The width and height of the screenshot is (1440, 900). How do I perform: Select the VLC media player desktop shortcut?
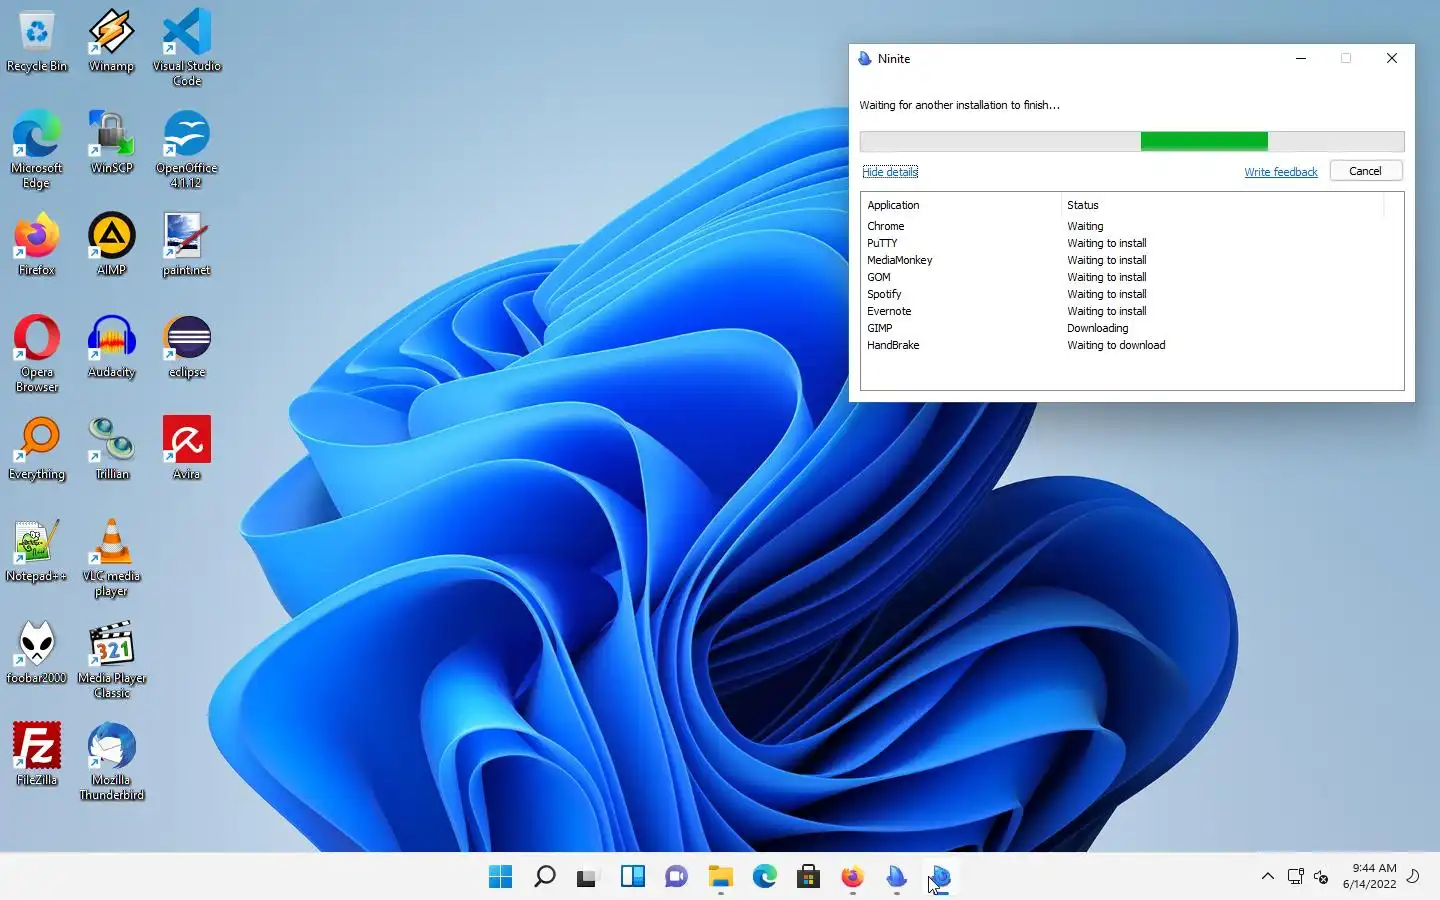[111, 558]
